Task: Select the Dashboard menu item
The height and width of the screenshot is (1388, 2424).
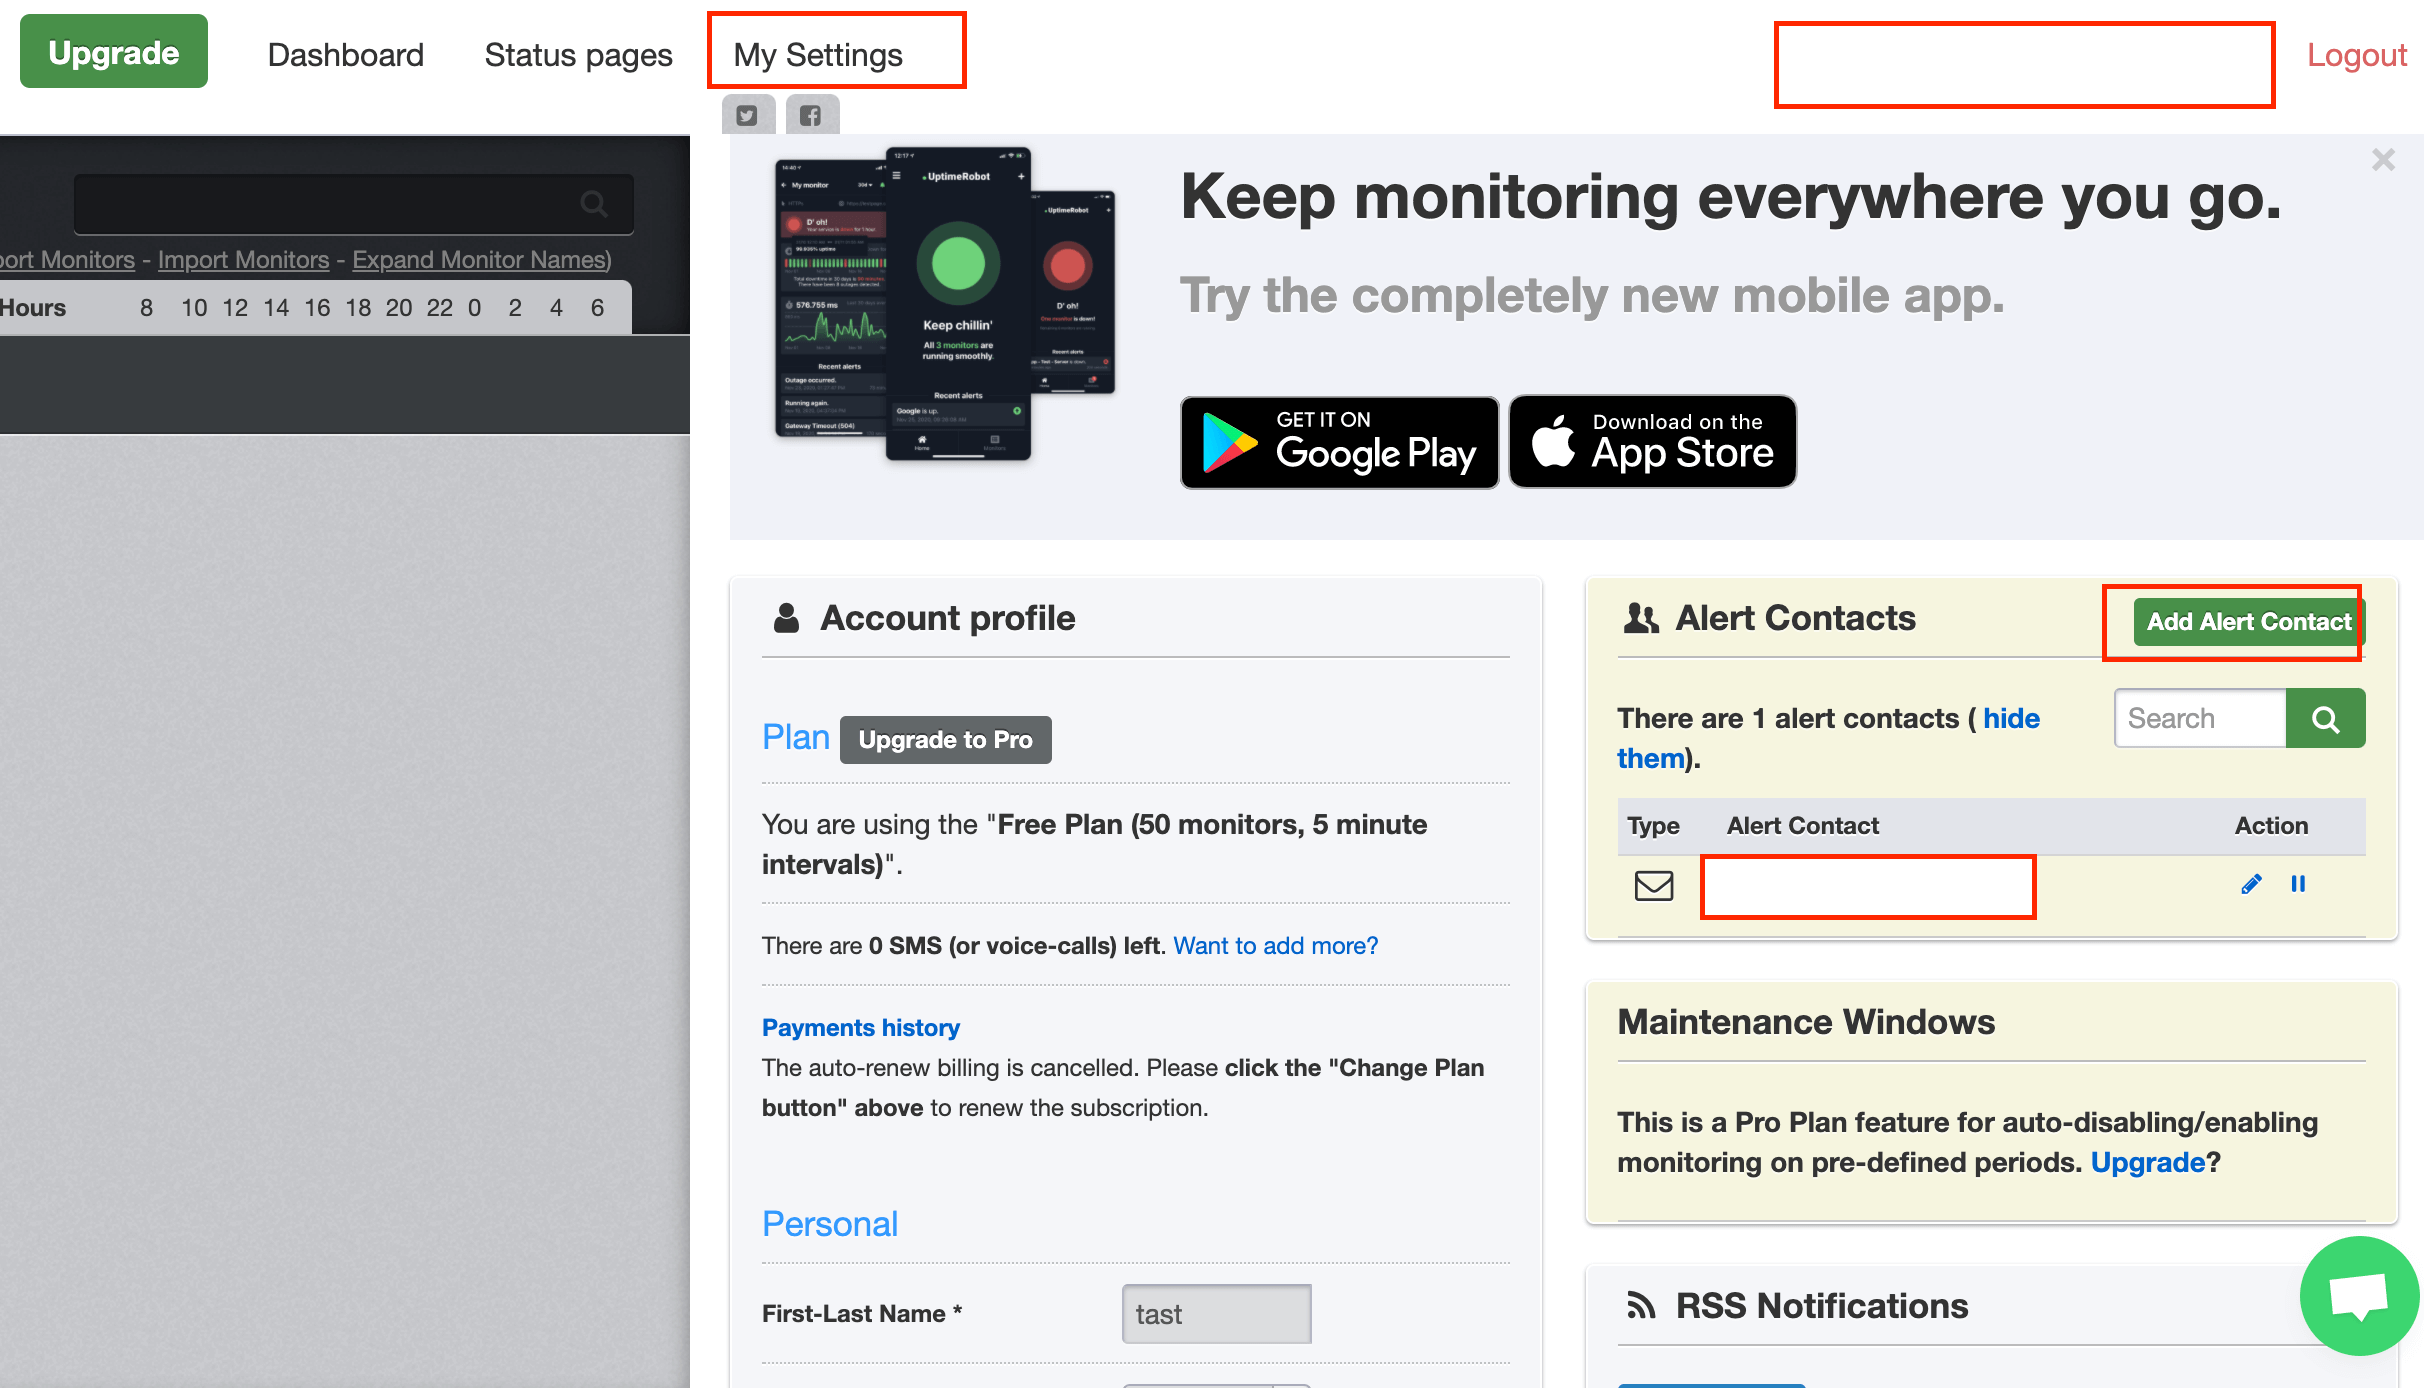Action: coord(343,53)
